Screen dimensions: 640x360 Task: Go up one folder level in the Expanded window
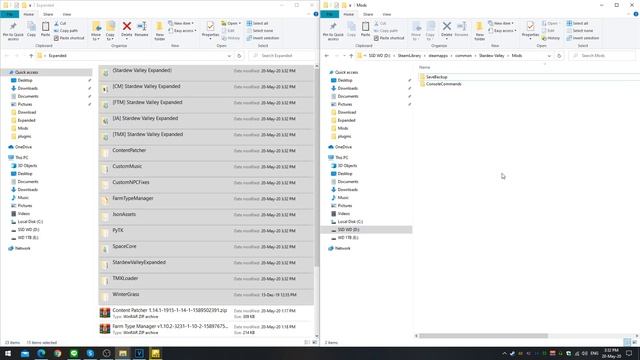(31, 56)
